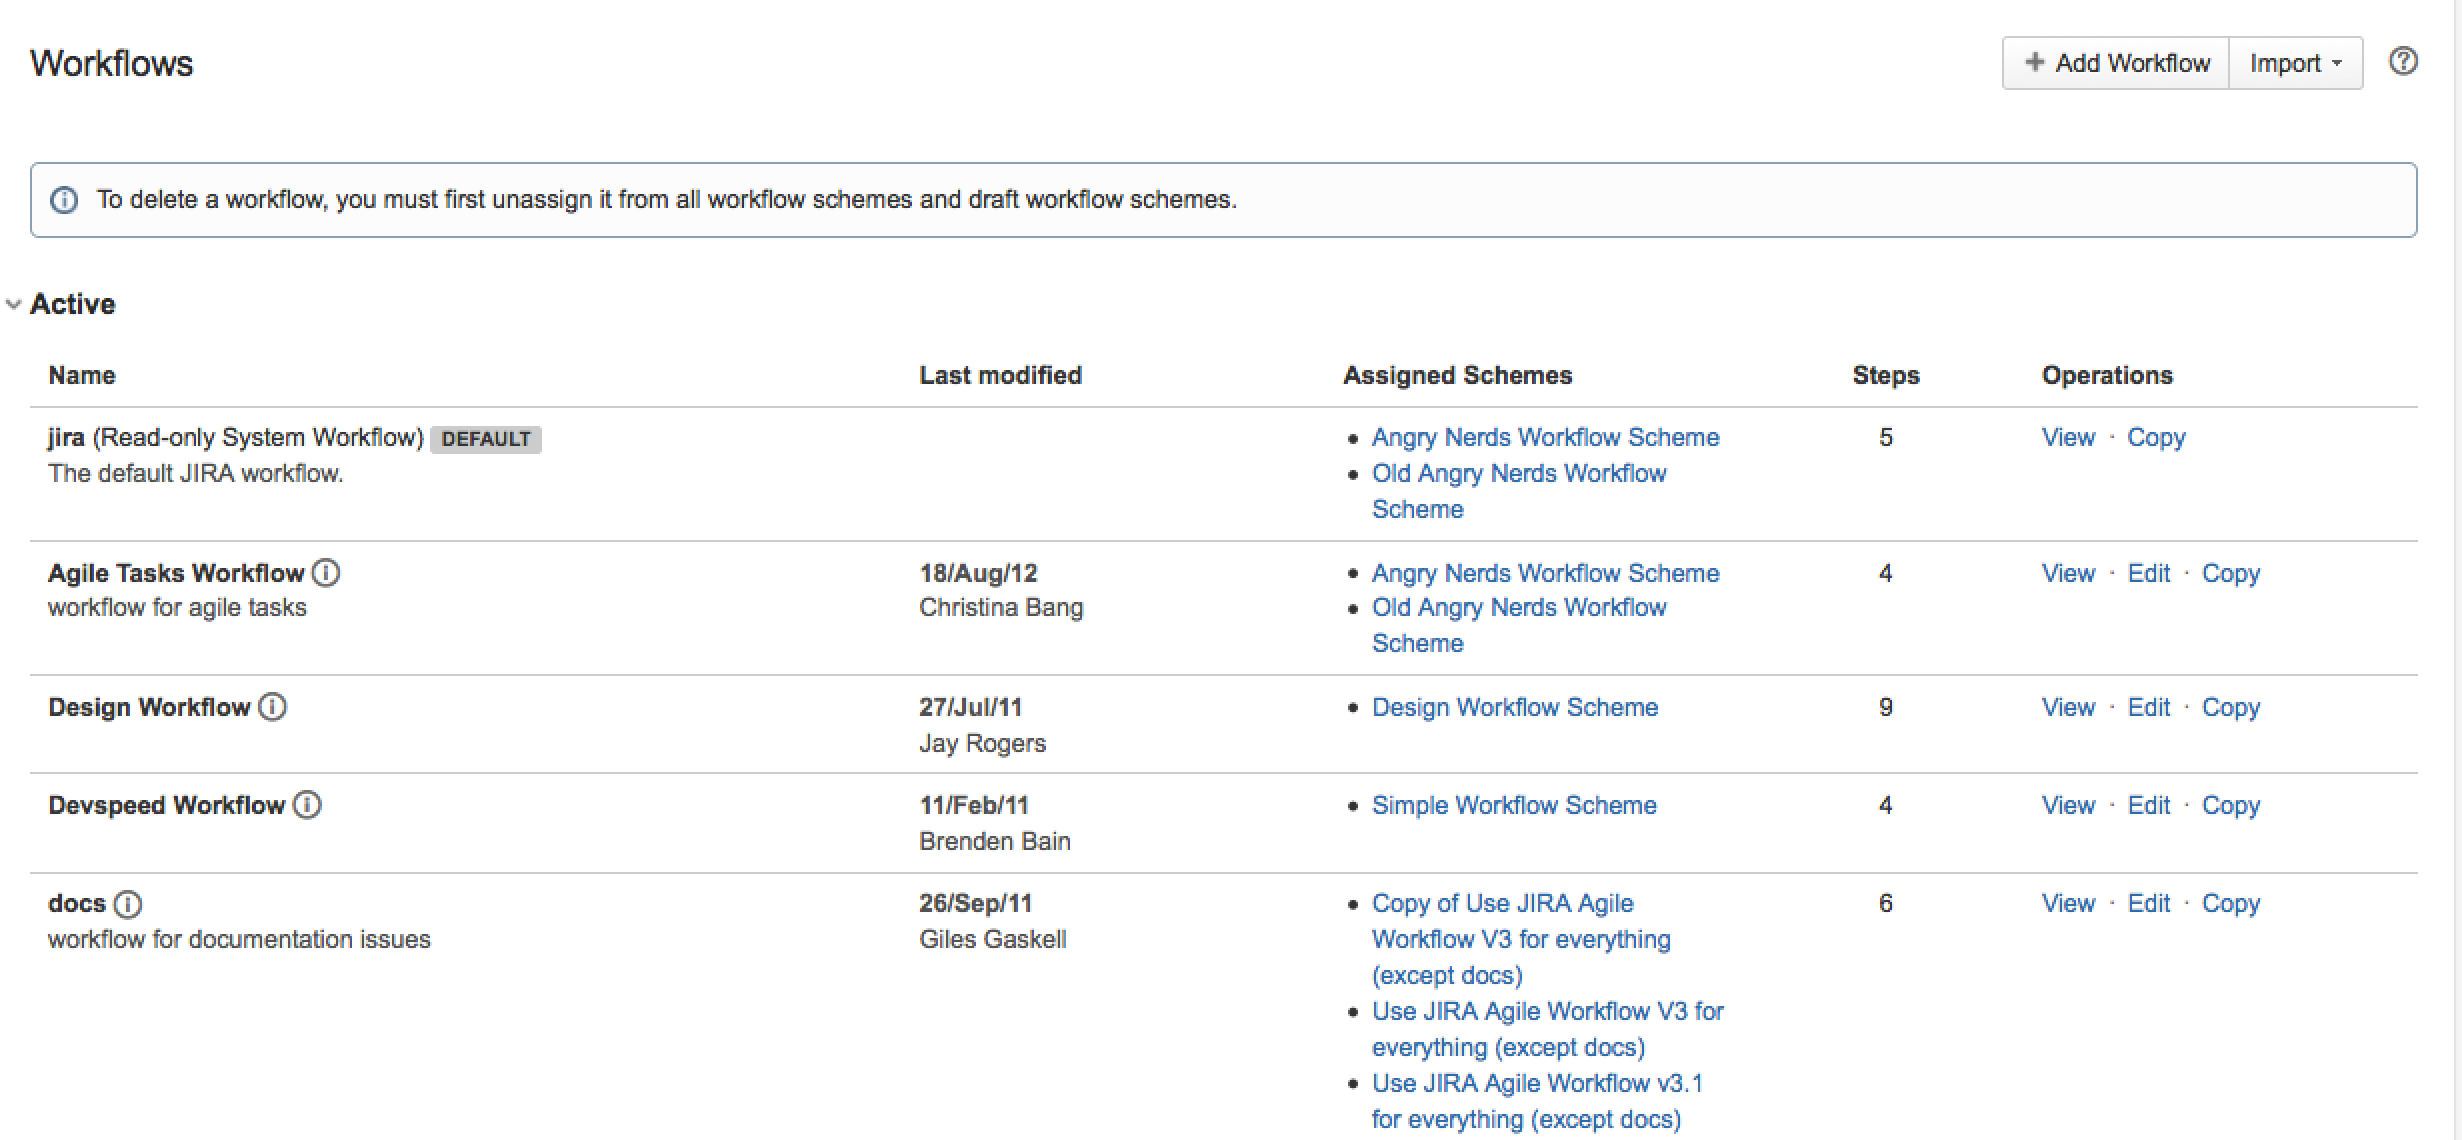Click the Assigned Schemes column header
This screenshot has height=1140, width=2462.
[1457, 375]
